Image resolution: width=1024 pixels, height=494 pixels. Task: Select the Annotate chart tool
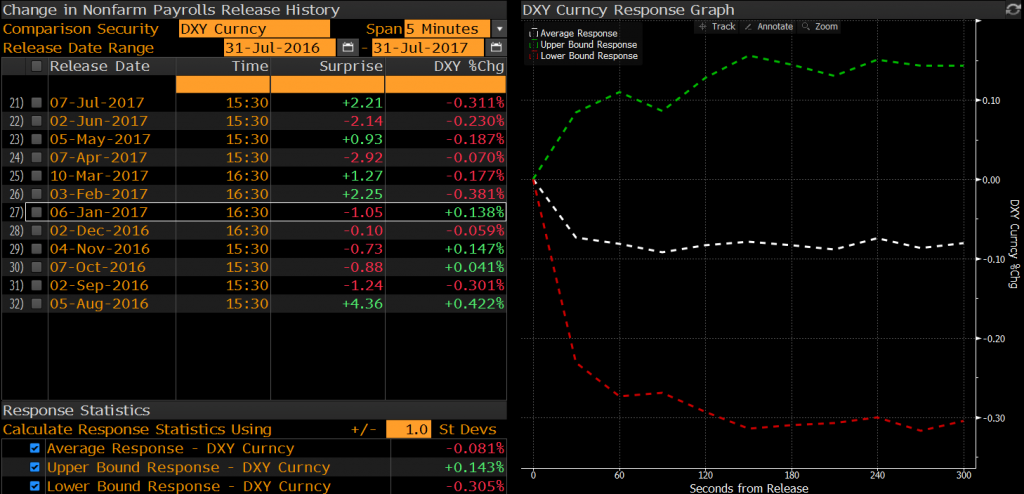pyautogui.click(x=769, y=27)
